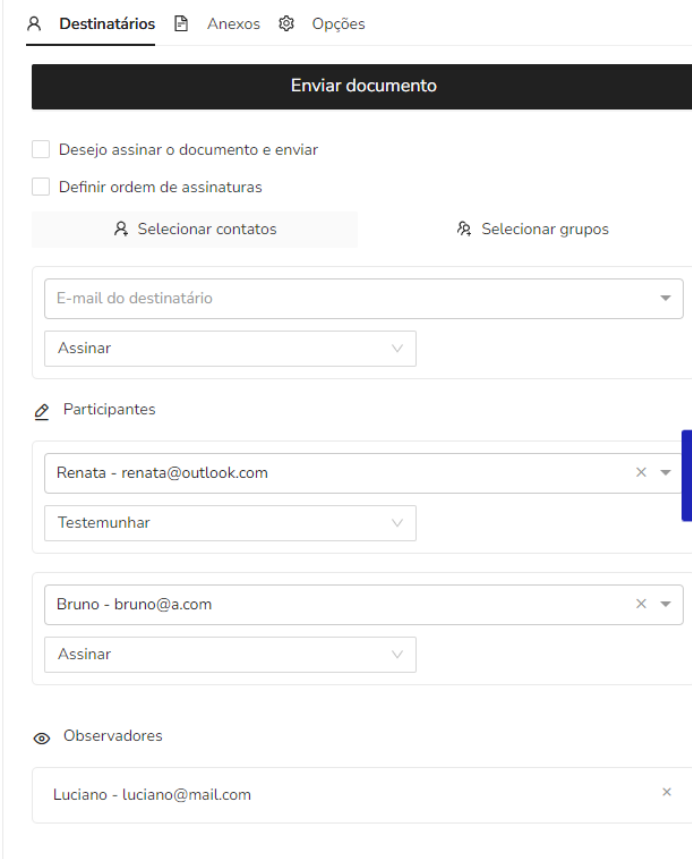
Task: Click the blue side tab on the right edge
Action: [687, 476]
